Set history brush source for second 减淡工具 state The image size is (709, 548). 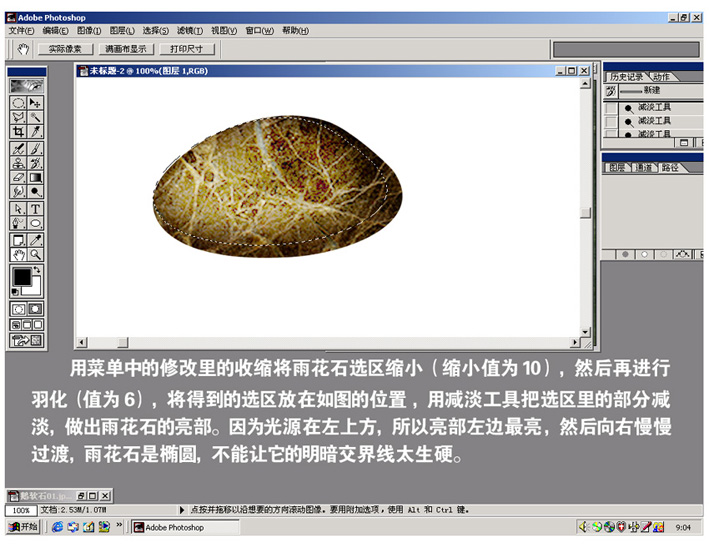click(x=611, y=122)
